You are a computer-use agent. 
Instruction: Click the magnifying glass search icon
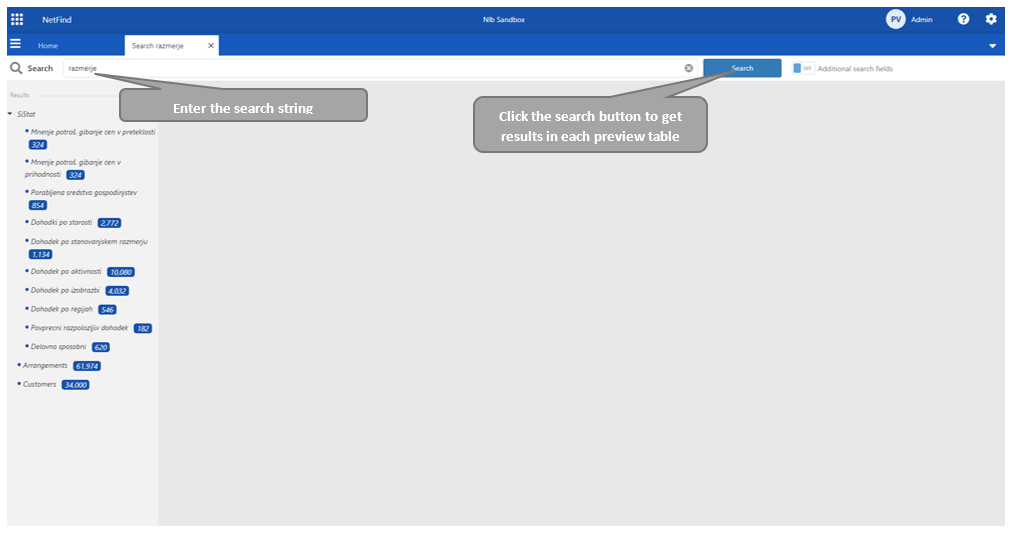(16, 68)
